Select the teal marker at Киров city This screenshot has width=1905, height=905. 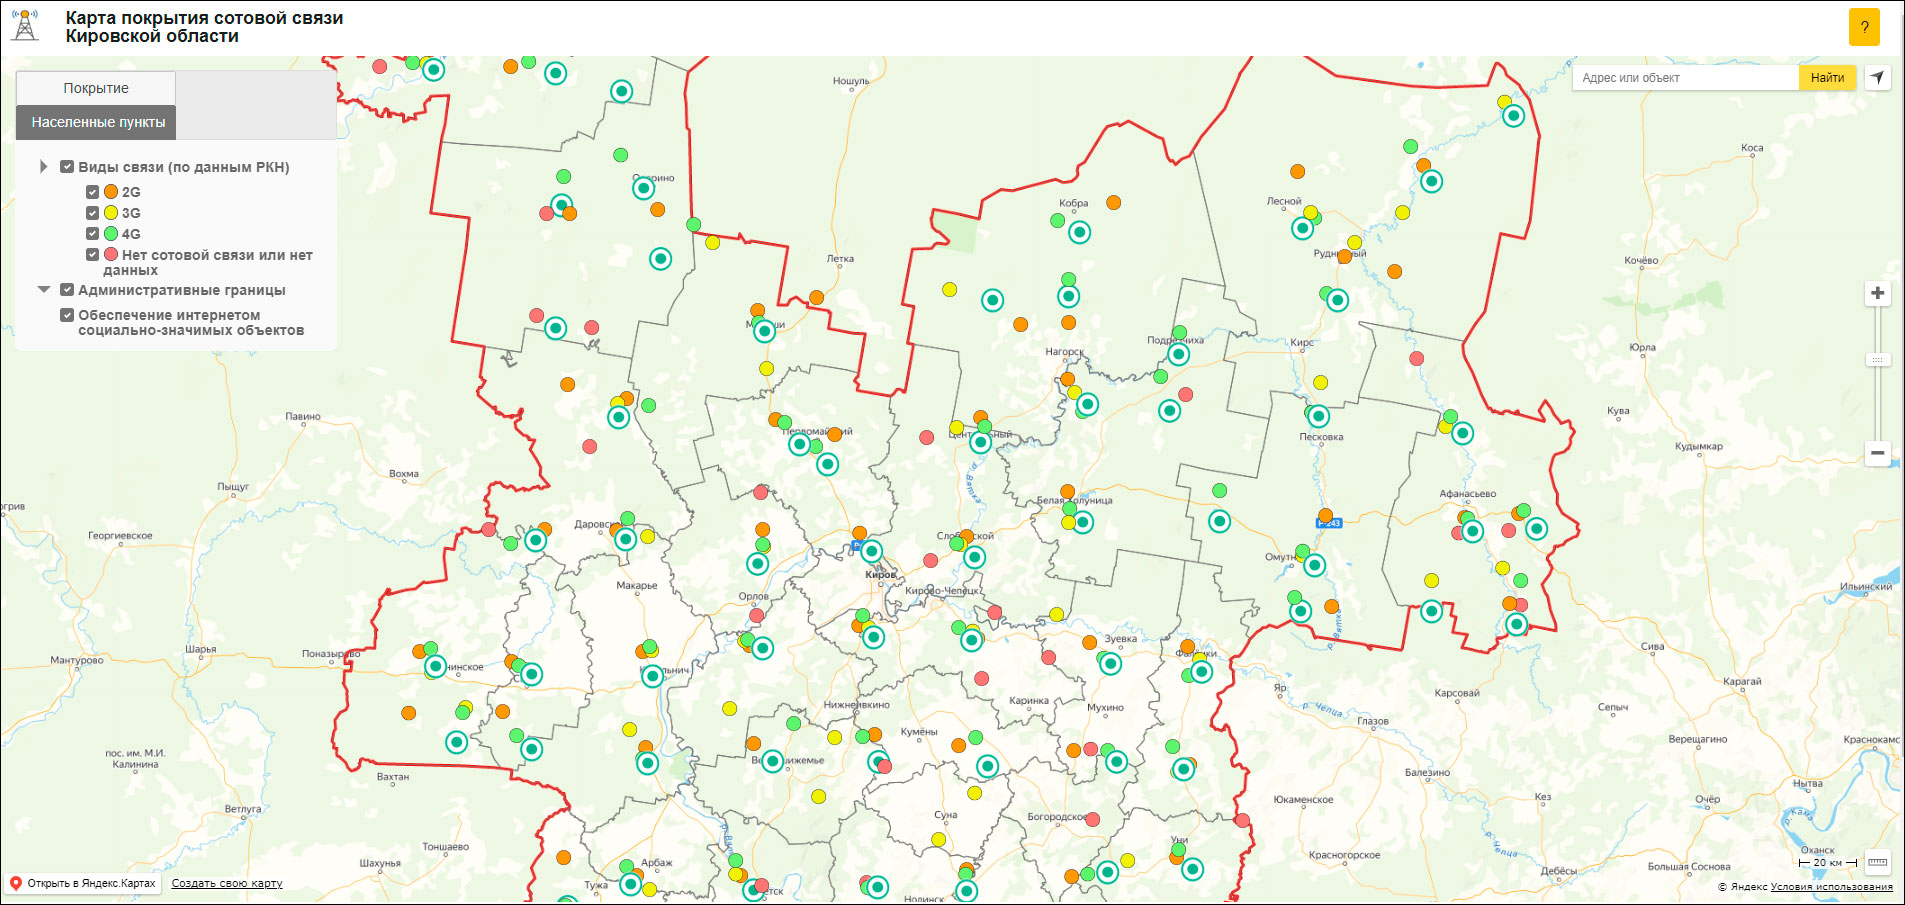pos(872,552)
